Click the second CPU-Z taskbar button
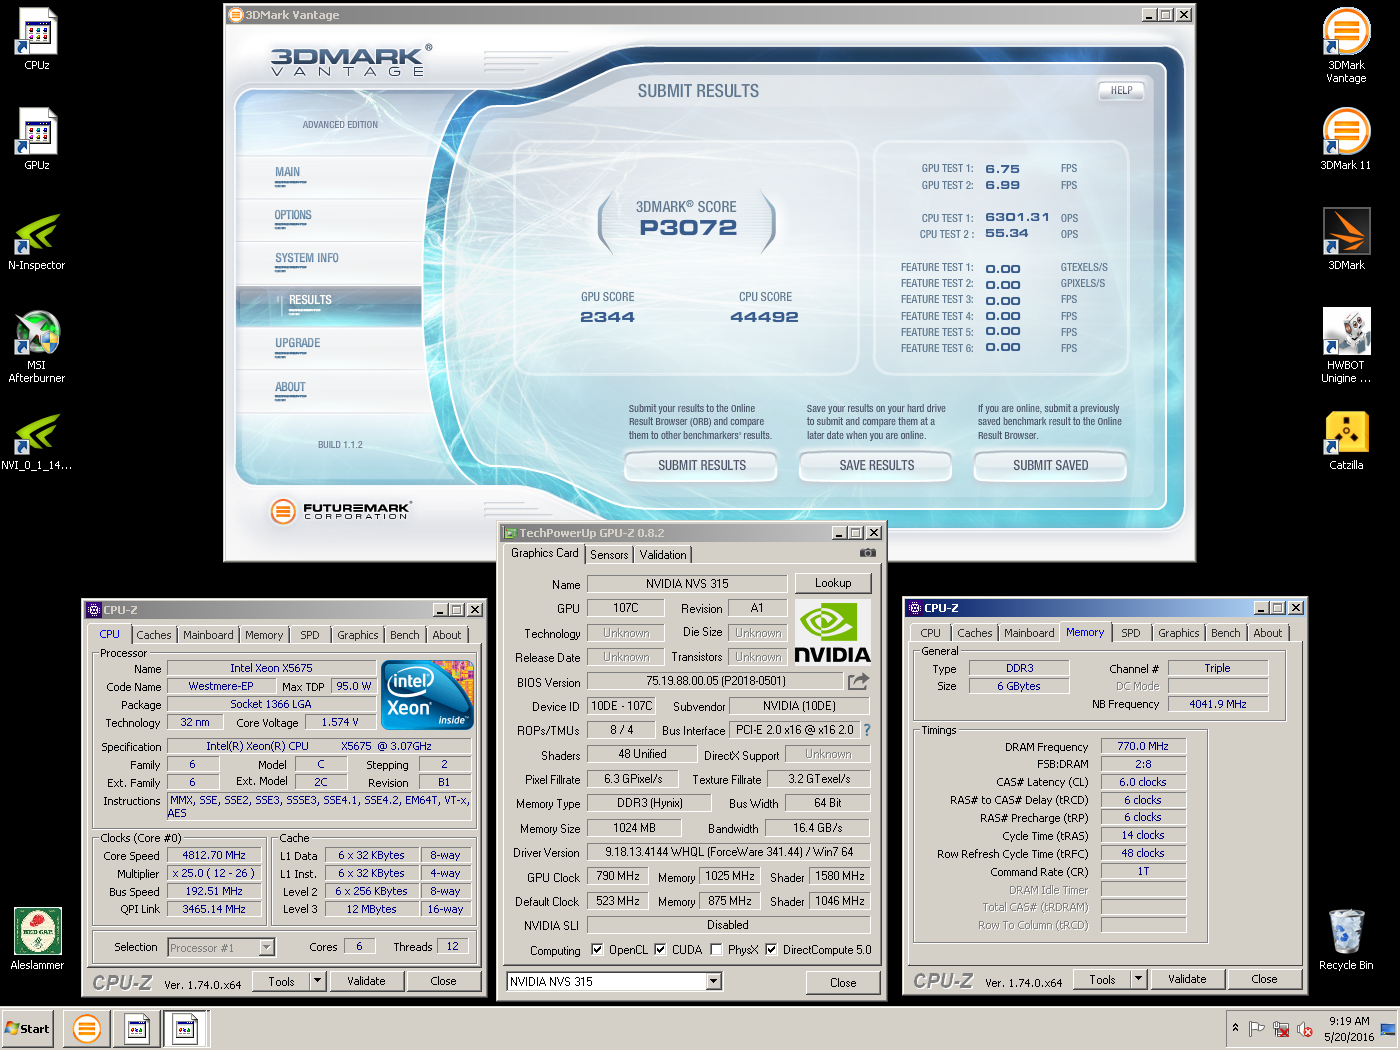 point(186,1028)
